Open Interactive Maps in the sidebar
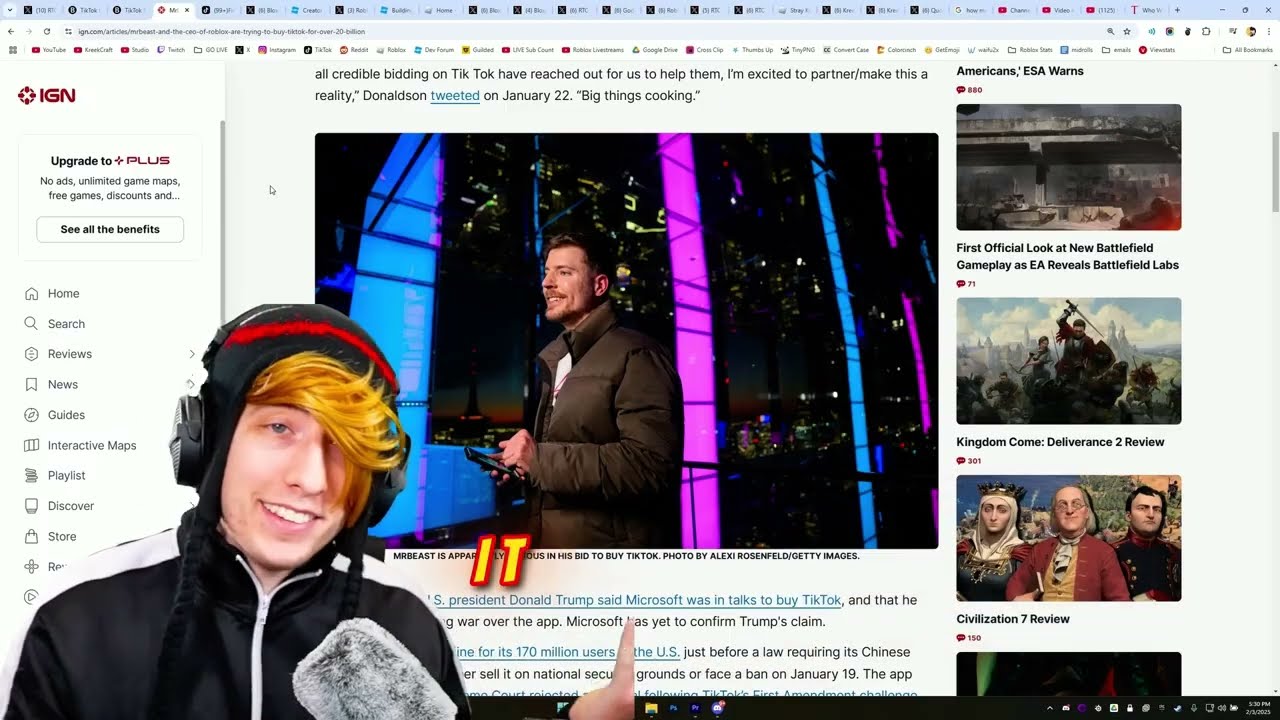Screen dimensions: 1280x720 [x=92, y=446]
